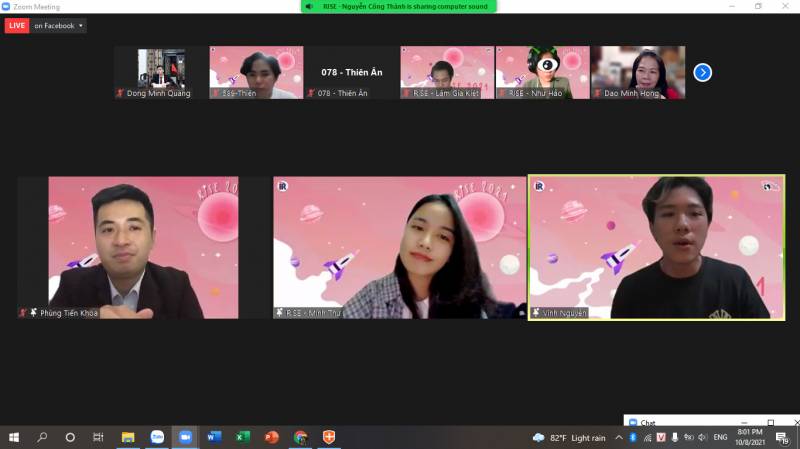
Task: Open Zalo from the taskbar
Action: click(157, 437)
